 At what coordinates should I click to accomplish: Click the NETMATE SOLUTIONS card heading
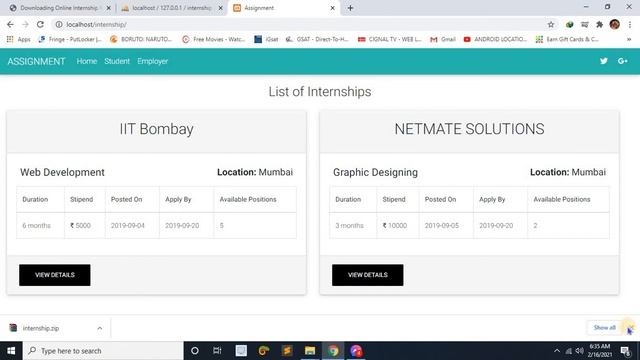point(469,129)
